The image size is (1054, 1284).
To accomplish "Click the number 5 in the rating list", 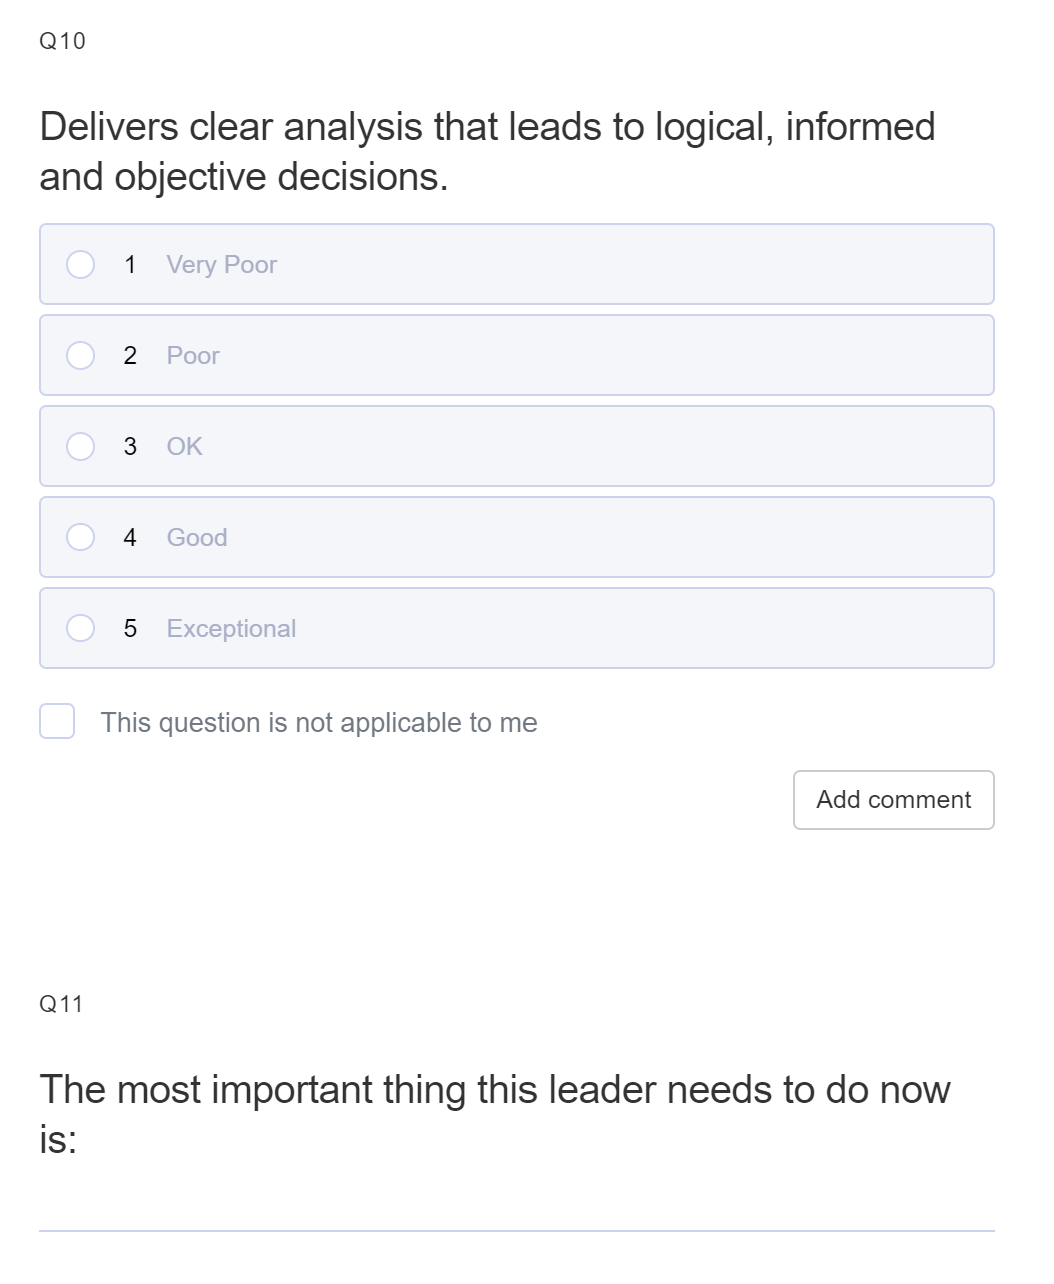I will (x=130, y=628).
